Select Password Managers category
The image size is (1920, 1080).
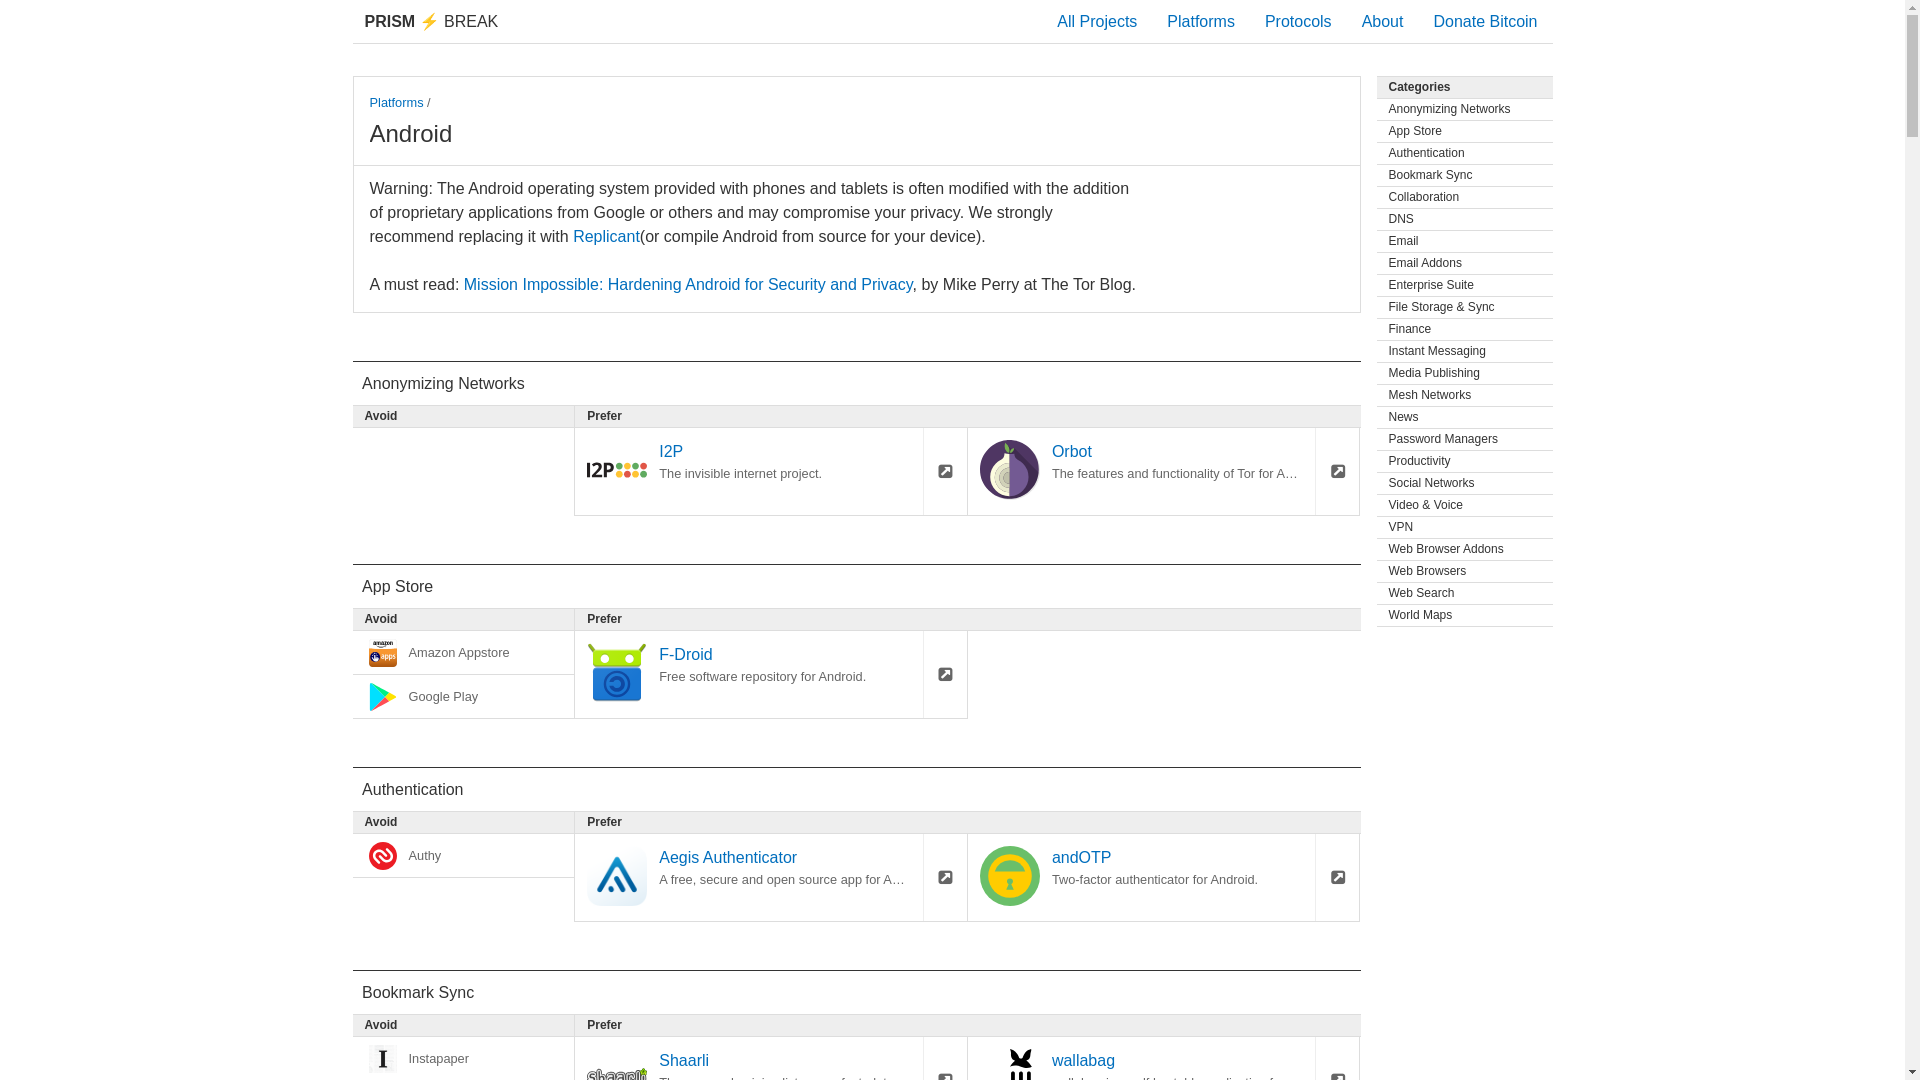(x=1464, y=439)
